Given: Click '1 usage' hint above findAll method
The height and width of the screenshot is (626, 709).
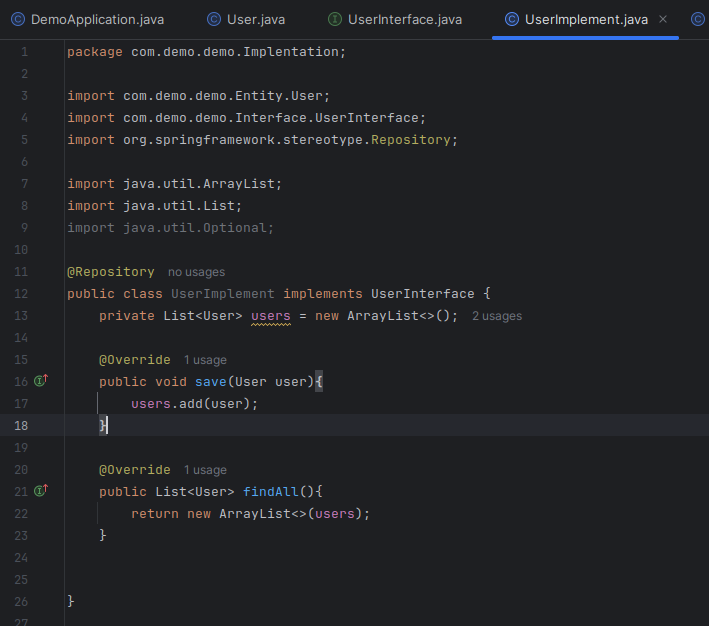Looking at the screenshot, I should pos(205,470).
